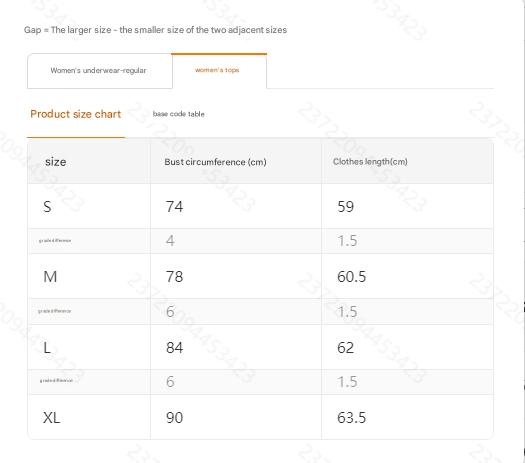The image size is (525, 463).
Task: Open the base code table tab
Action: click(x=178, y=114)
